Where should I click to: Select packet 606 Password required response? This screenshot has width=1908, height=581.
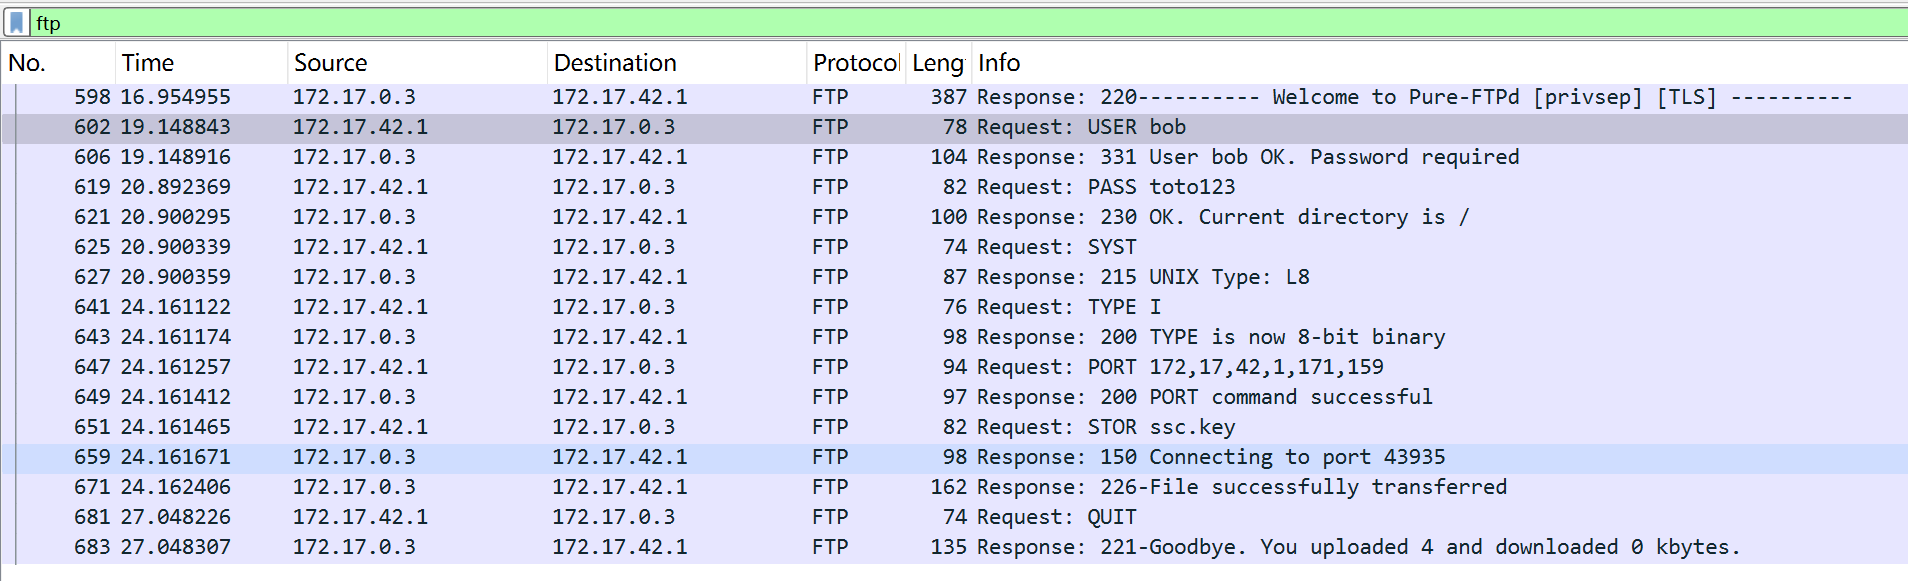(x=954, y=157)
